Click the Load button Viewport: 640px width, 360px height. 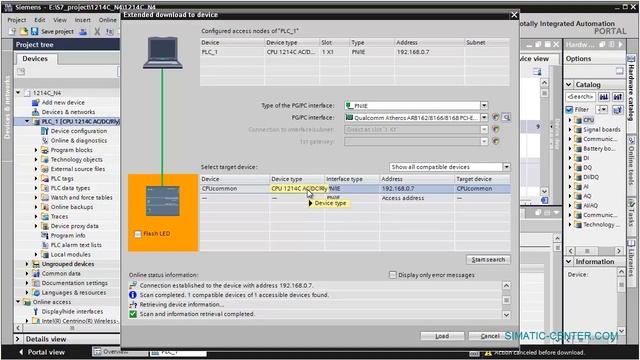pos(442,336)
